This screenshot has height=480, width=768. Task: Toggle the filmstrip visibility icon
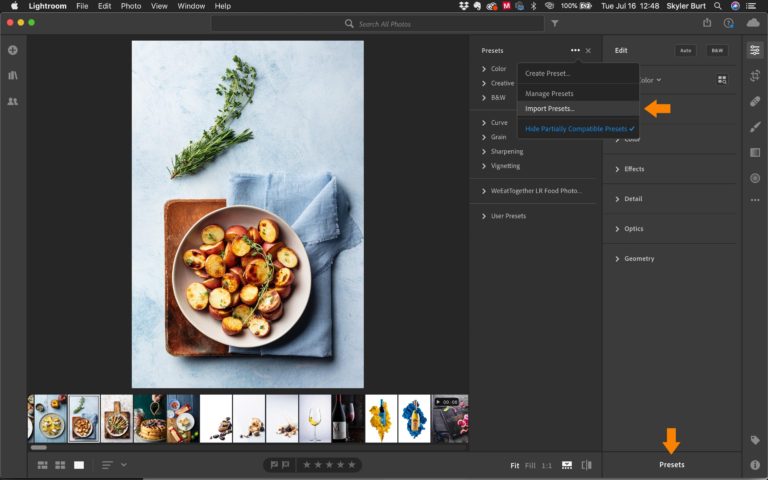pos(567,465)
